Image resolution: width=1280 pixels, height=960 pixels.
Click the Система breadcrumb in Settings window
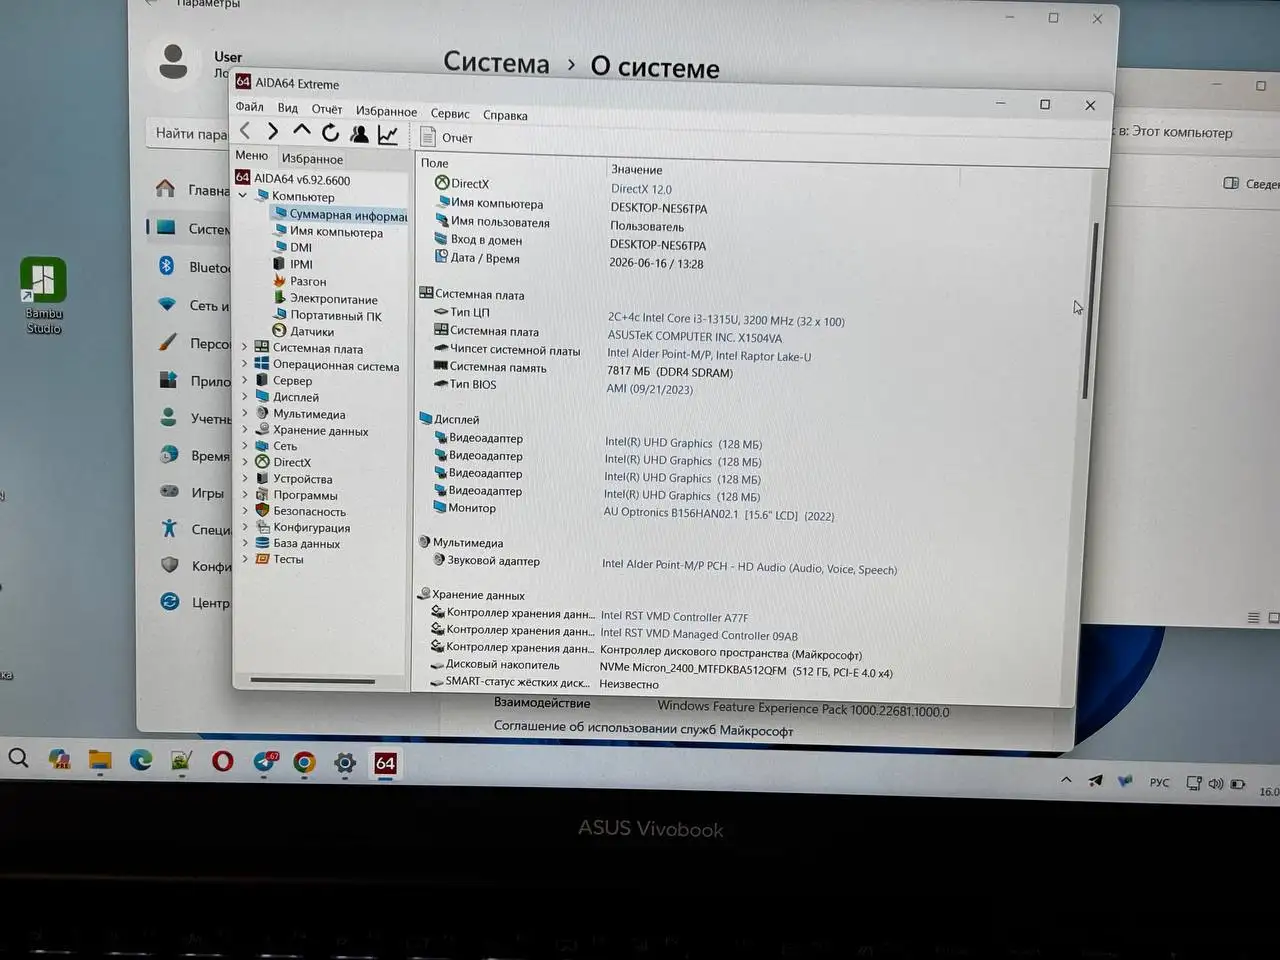(496, 63)
